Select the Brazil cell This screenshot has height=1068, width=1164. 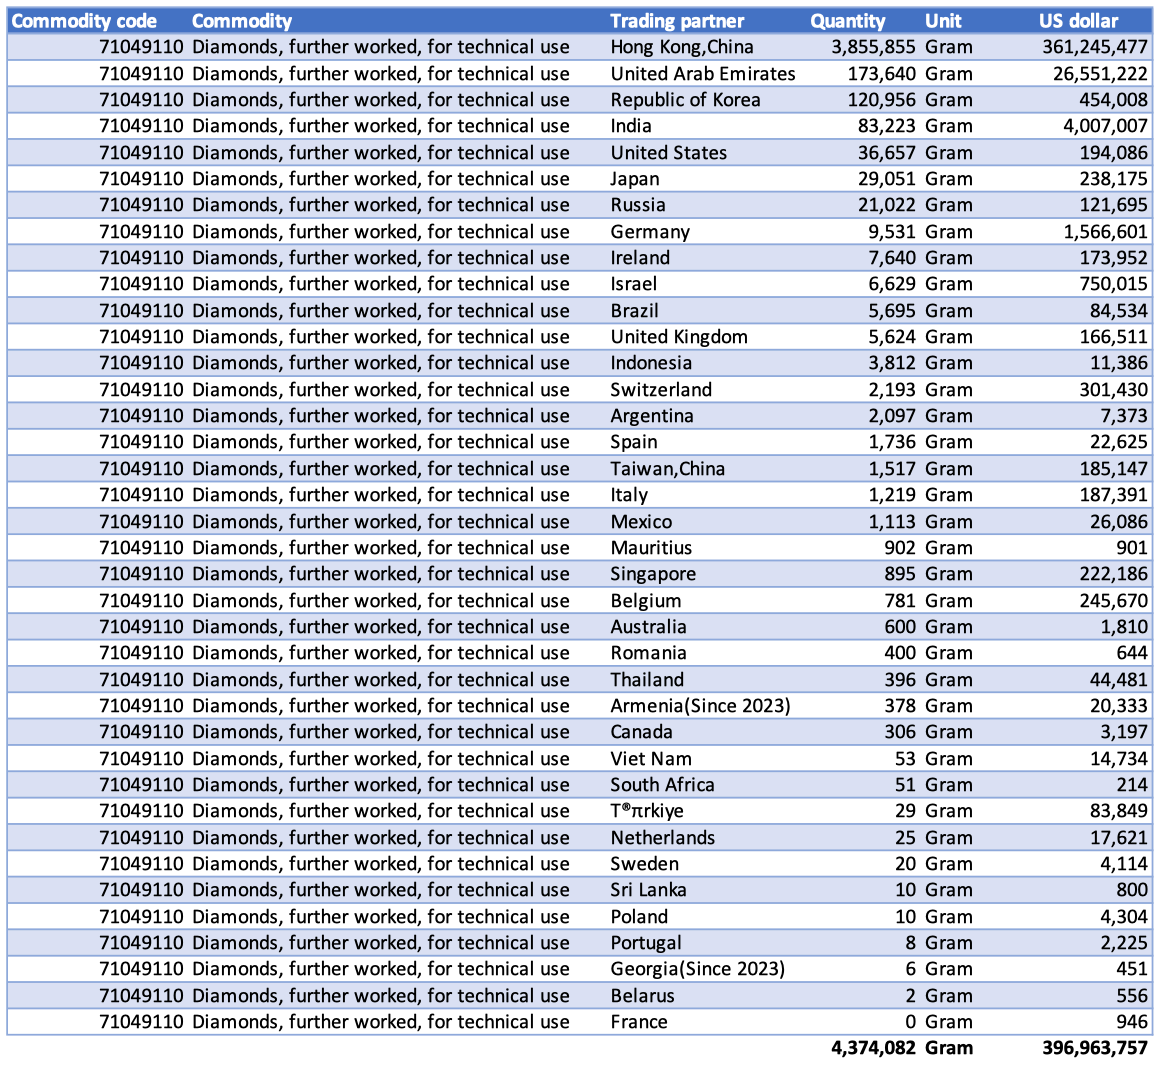(634, 310)
